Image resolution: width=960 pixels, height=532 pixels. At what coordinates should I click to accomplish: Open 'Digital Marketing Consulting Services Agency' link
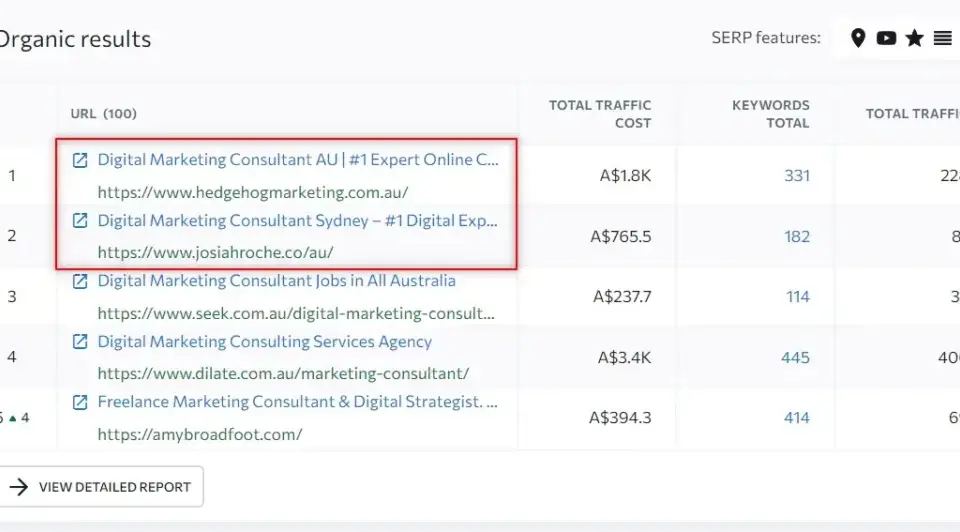[264, 342]
